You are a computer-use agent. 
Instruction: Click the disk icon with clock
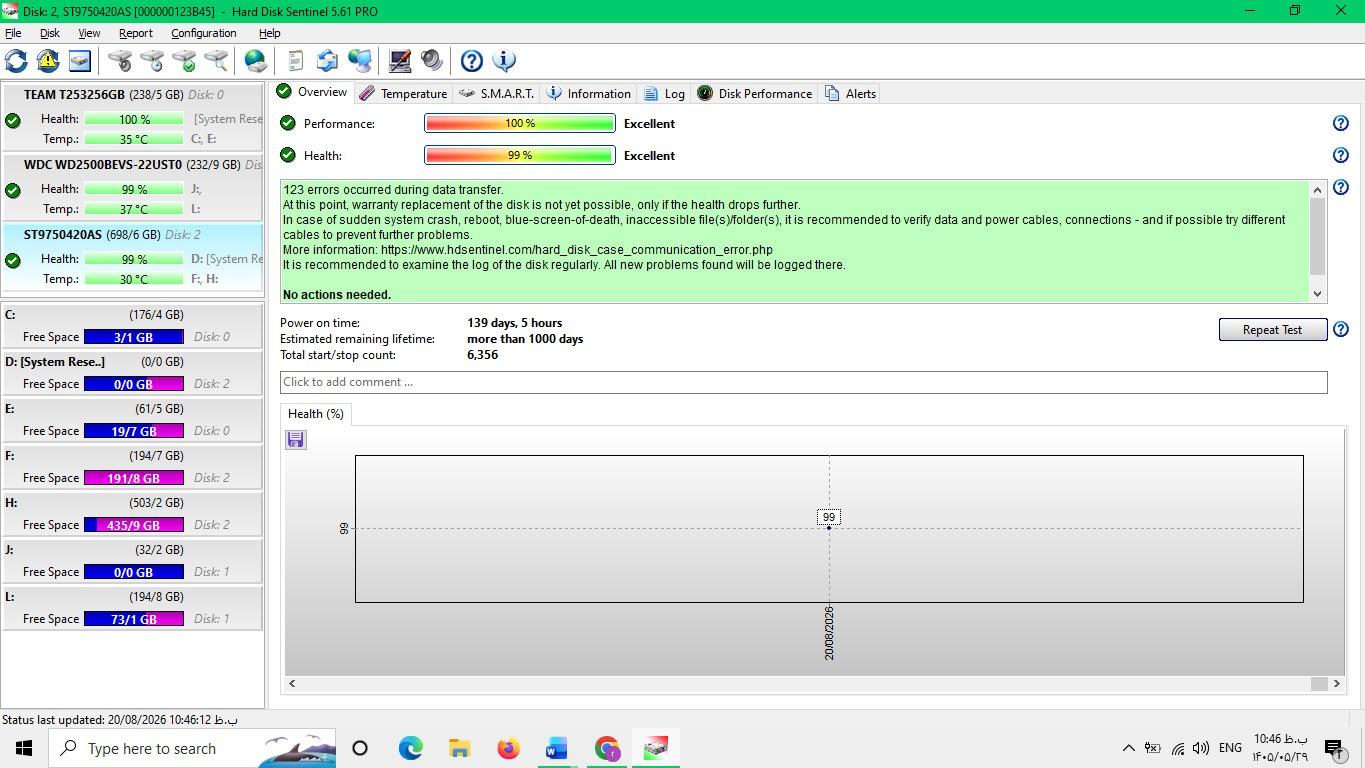pyautogui.click(x=152, y=61)
